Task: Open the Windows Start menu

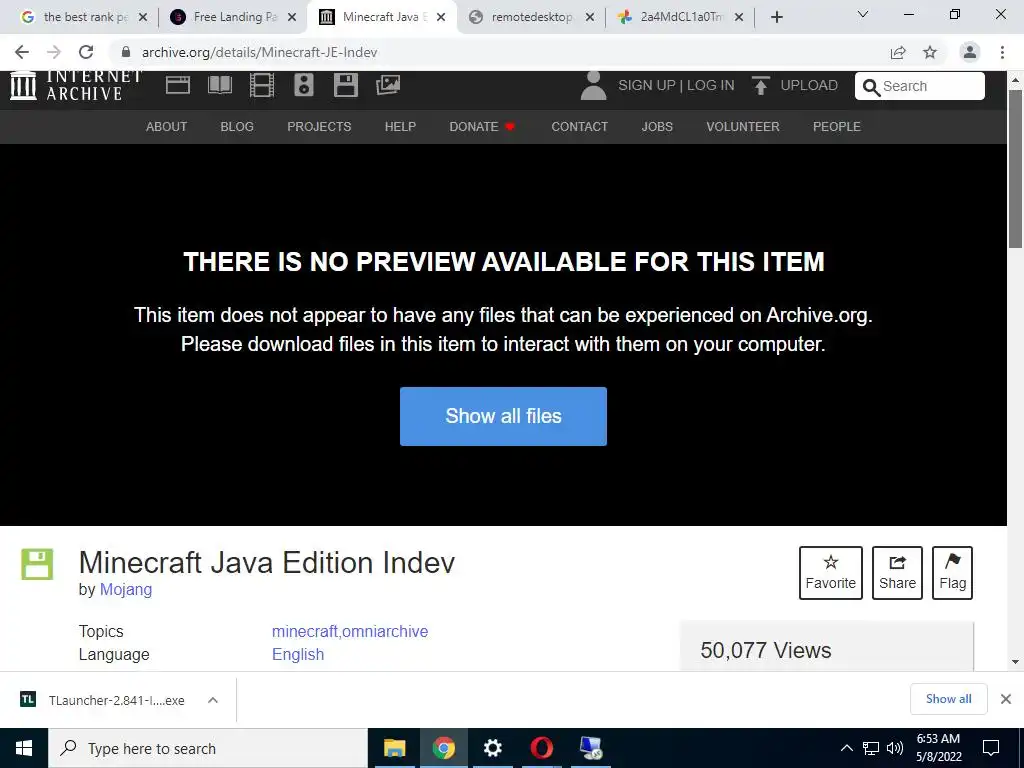Action: click(x=24, y=748)
